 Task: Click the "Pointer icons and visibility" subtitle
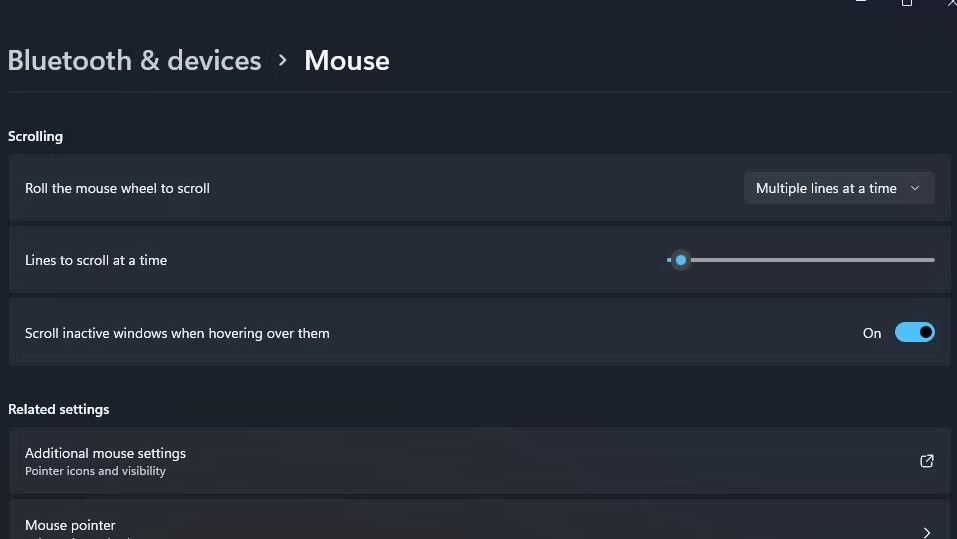coord(95,471)
